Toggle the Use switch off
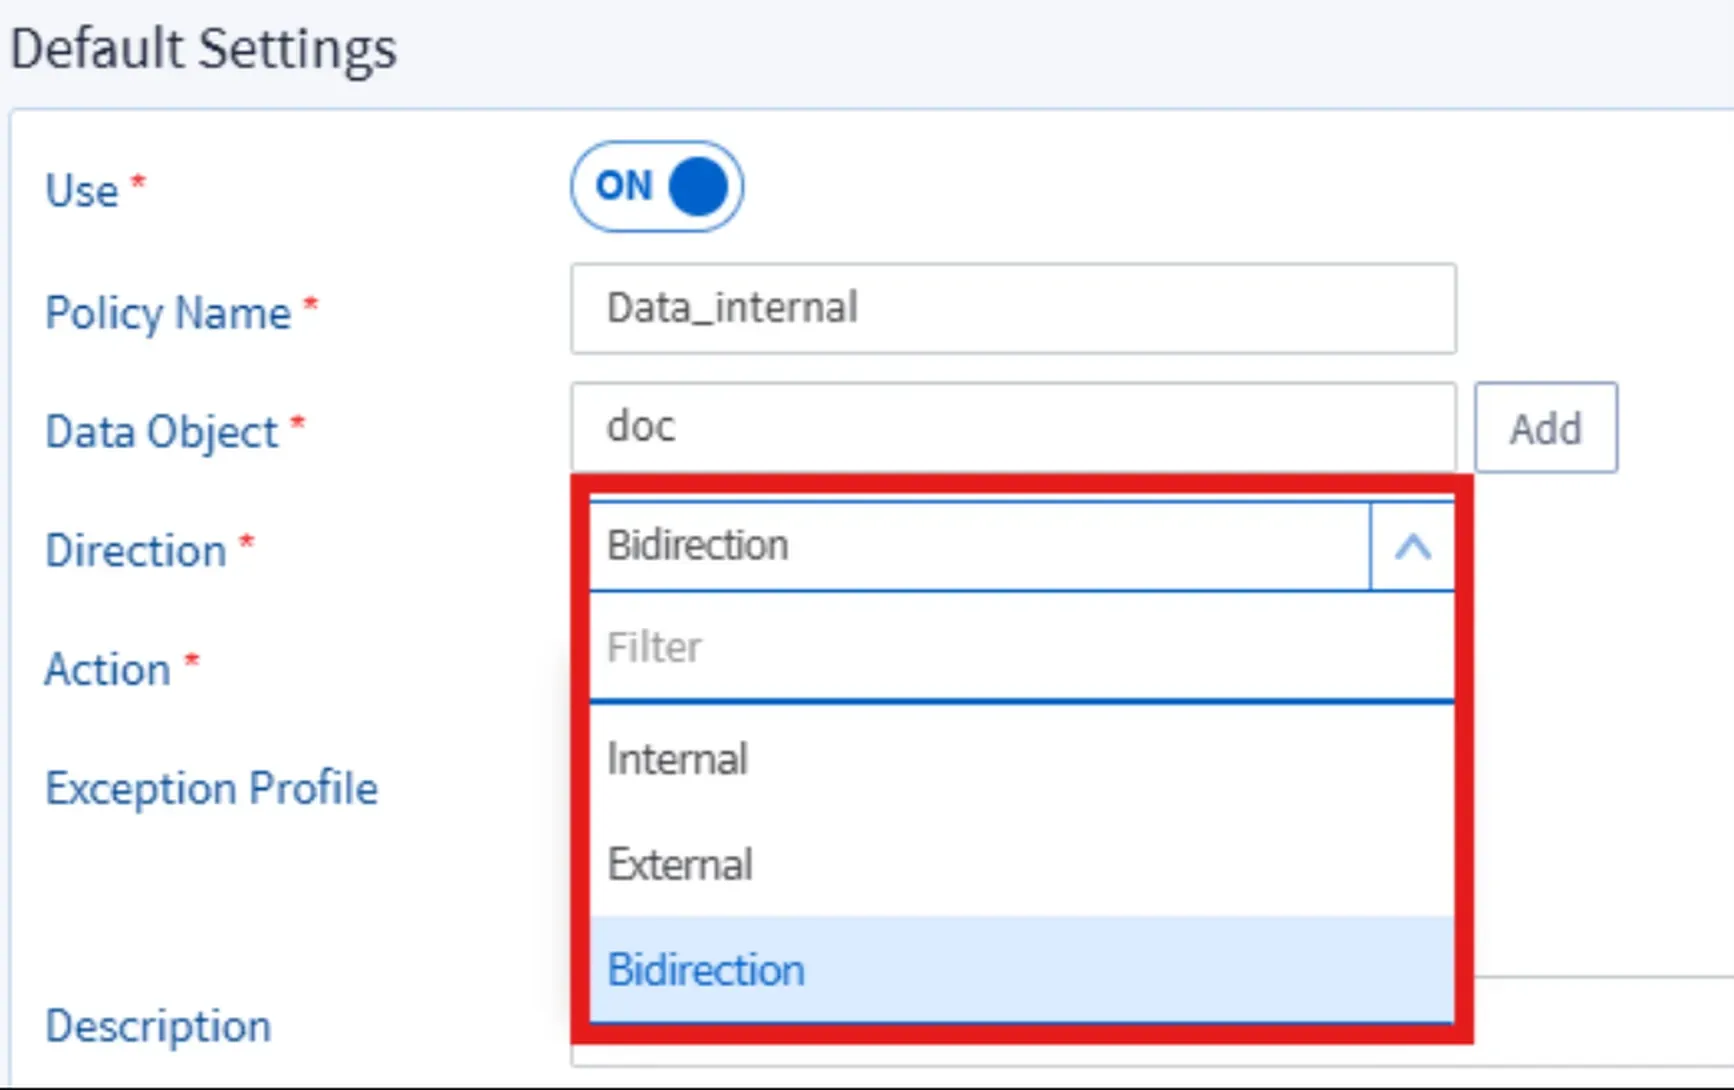This screenshot has width=1734, height=1090. click(657, 187)
